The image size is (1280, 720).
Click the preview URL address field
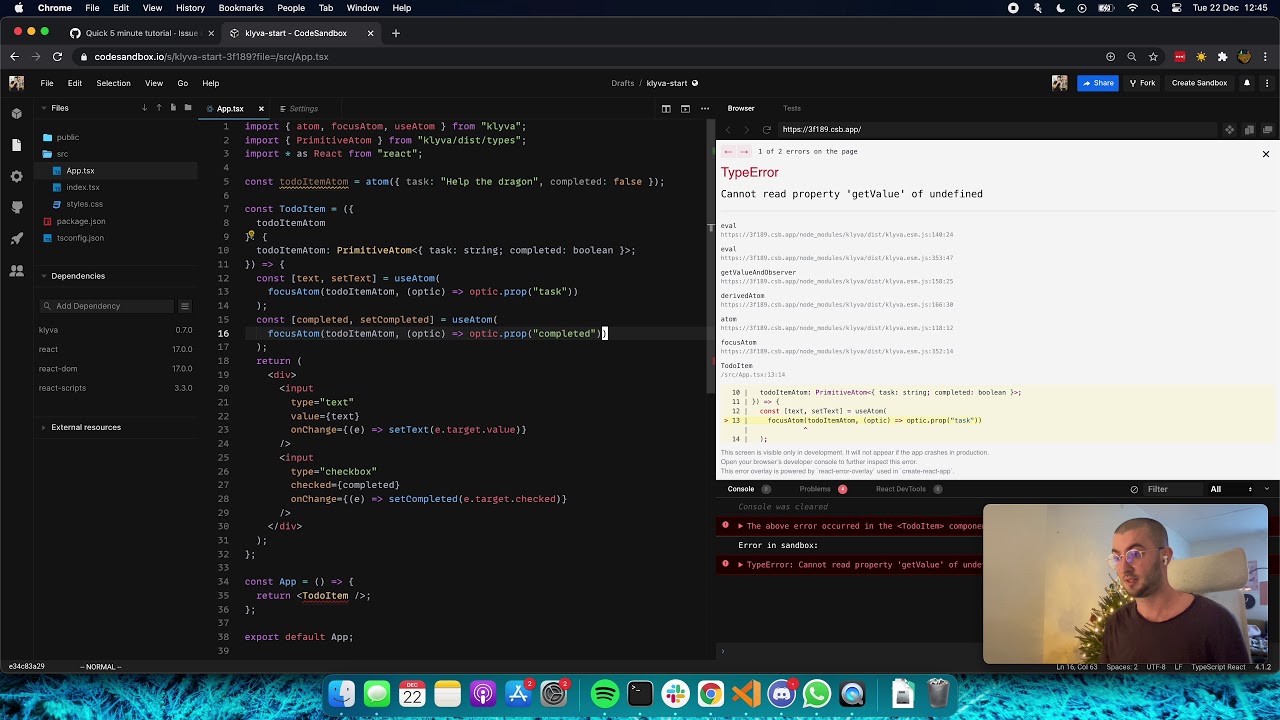point(1000,129)
